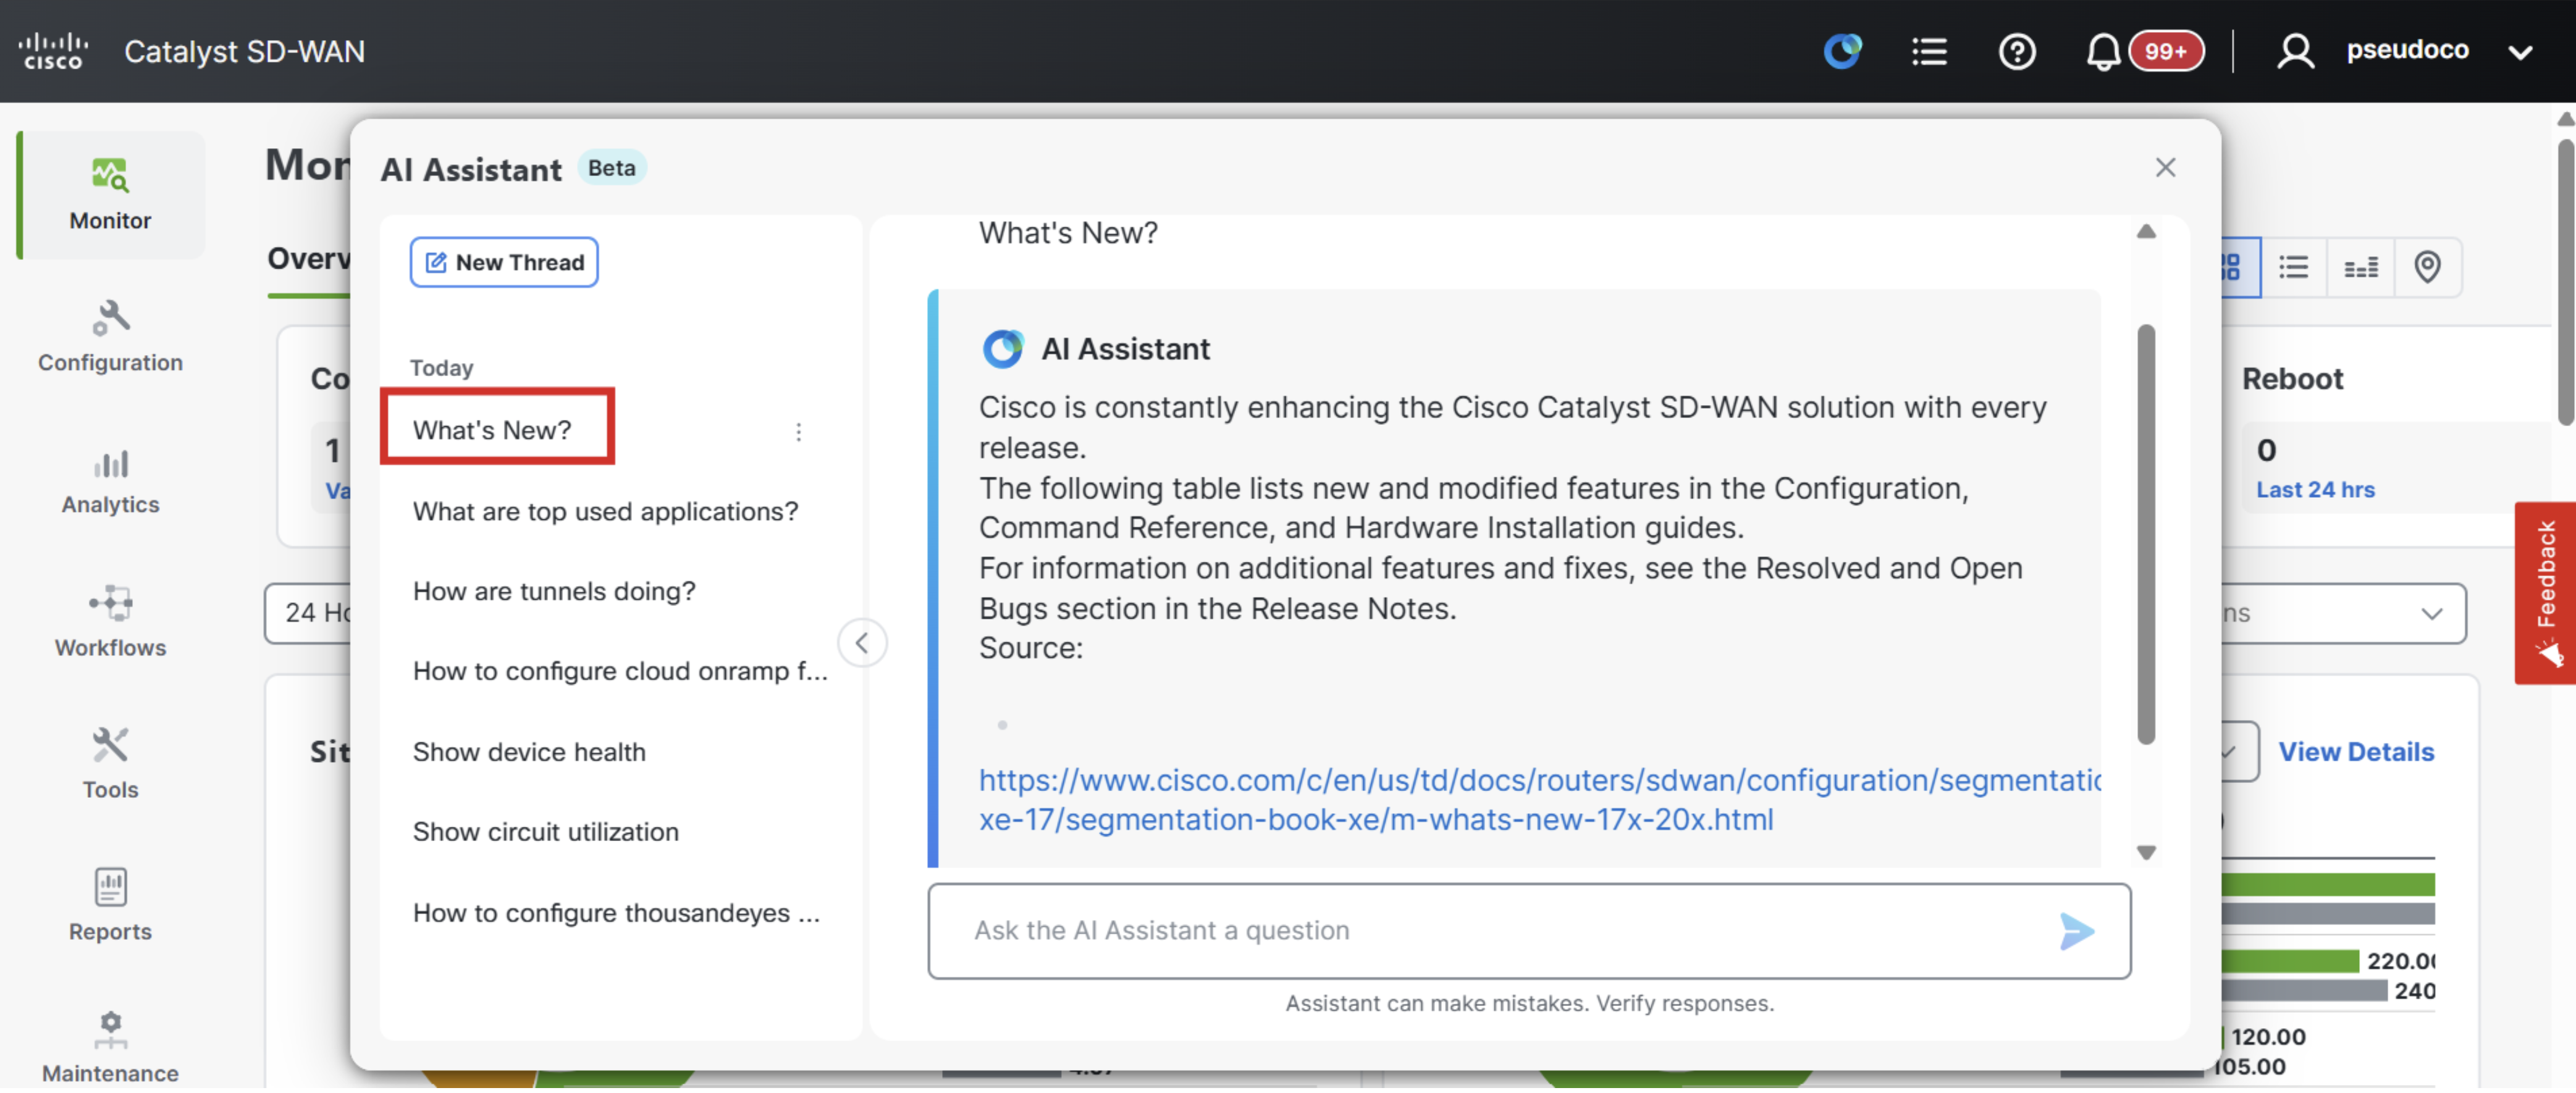Open the Monitor section in sidebar

point(110,195)
